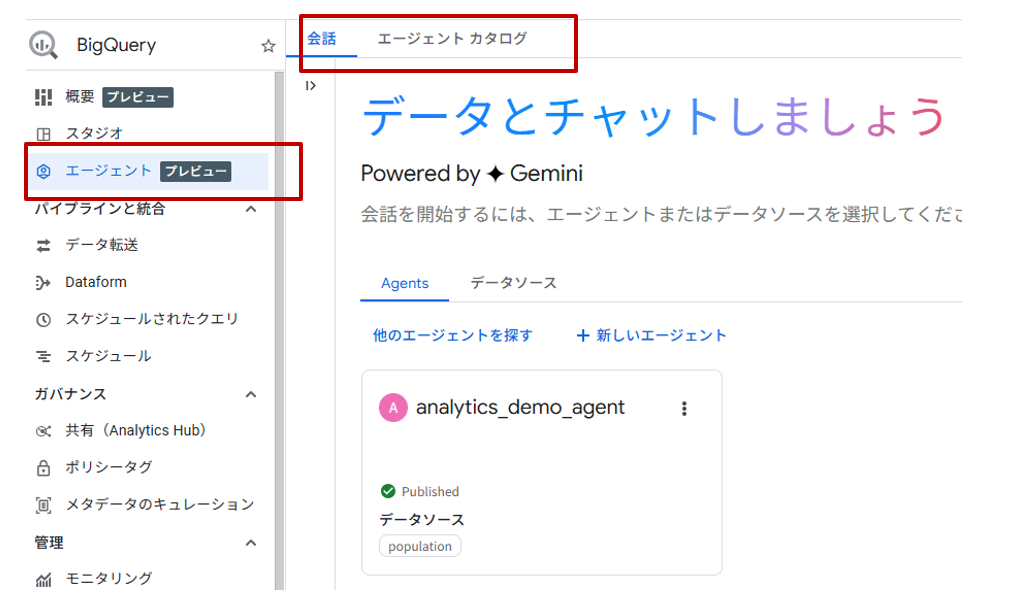Switch to the データソース tab

[513, 283]
